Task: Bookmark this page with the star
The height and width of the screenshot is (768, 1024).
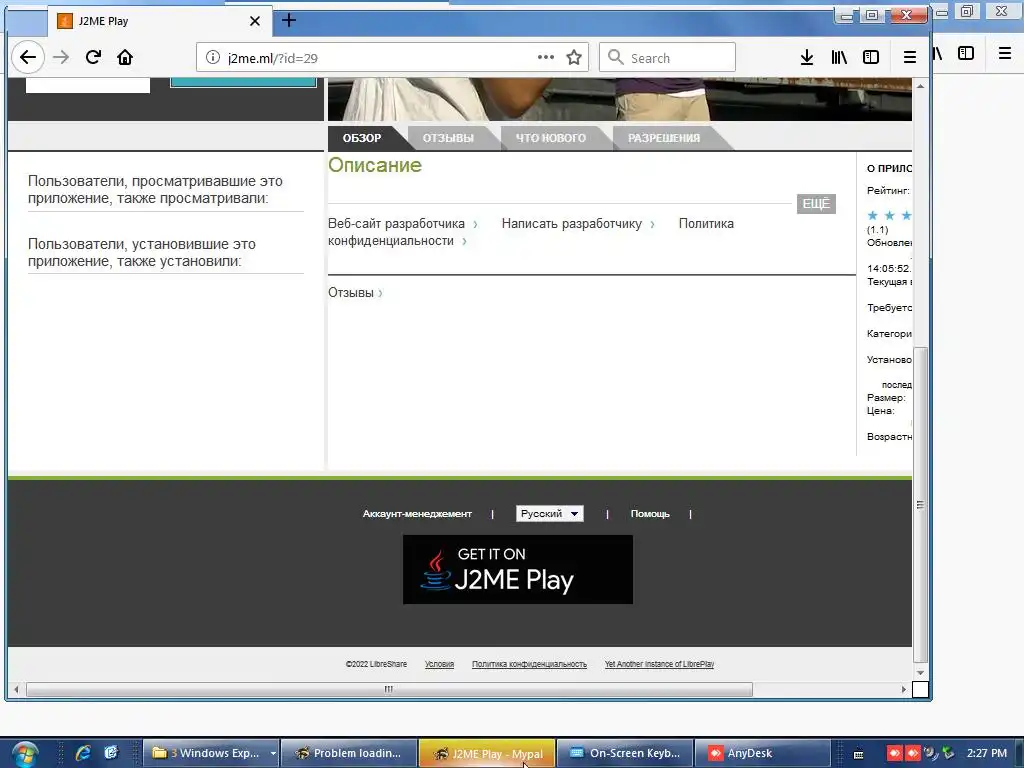Action: 574,57
